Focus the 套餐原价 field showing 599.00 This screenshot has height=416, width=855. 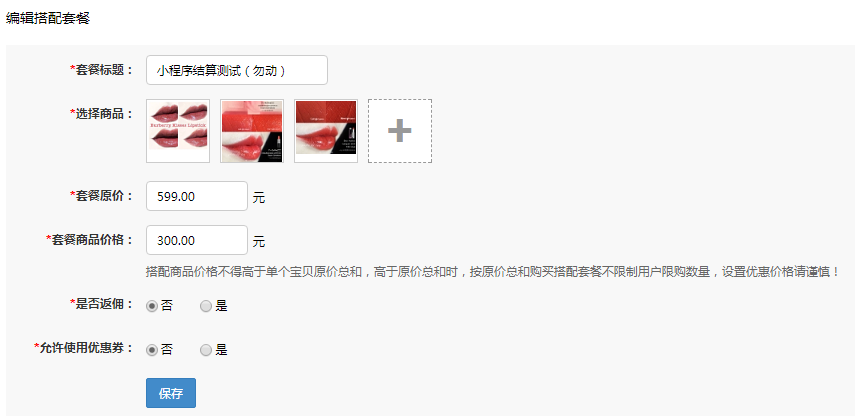point(197,196)
